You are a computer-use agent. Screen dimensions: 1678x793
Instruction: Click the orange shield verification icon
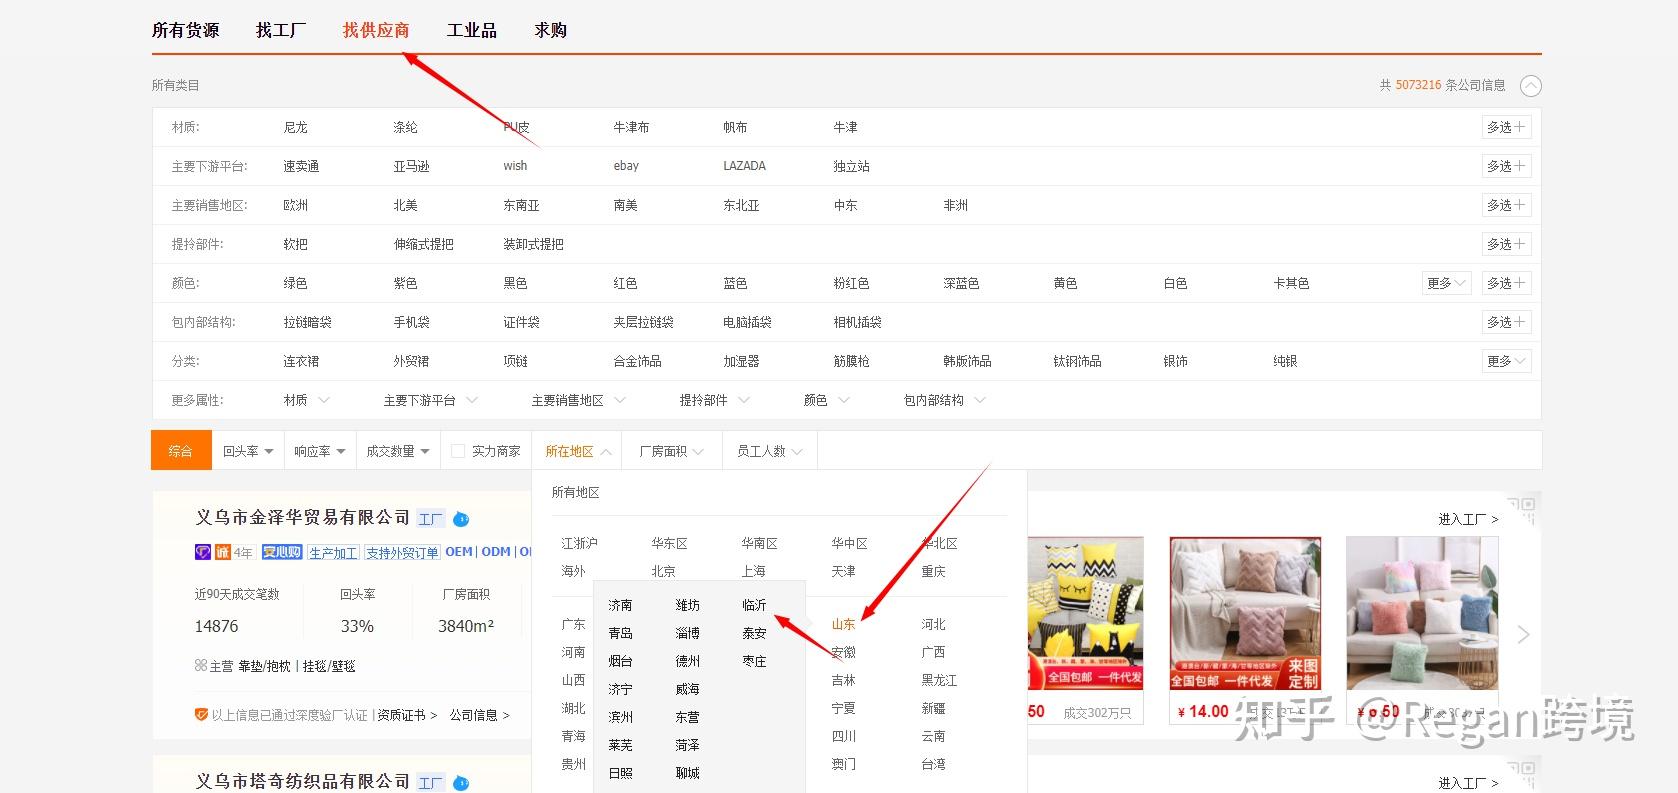[x=201, y=715]
